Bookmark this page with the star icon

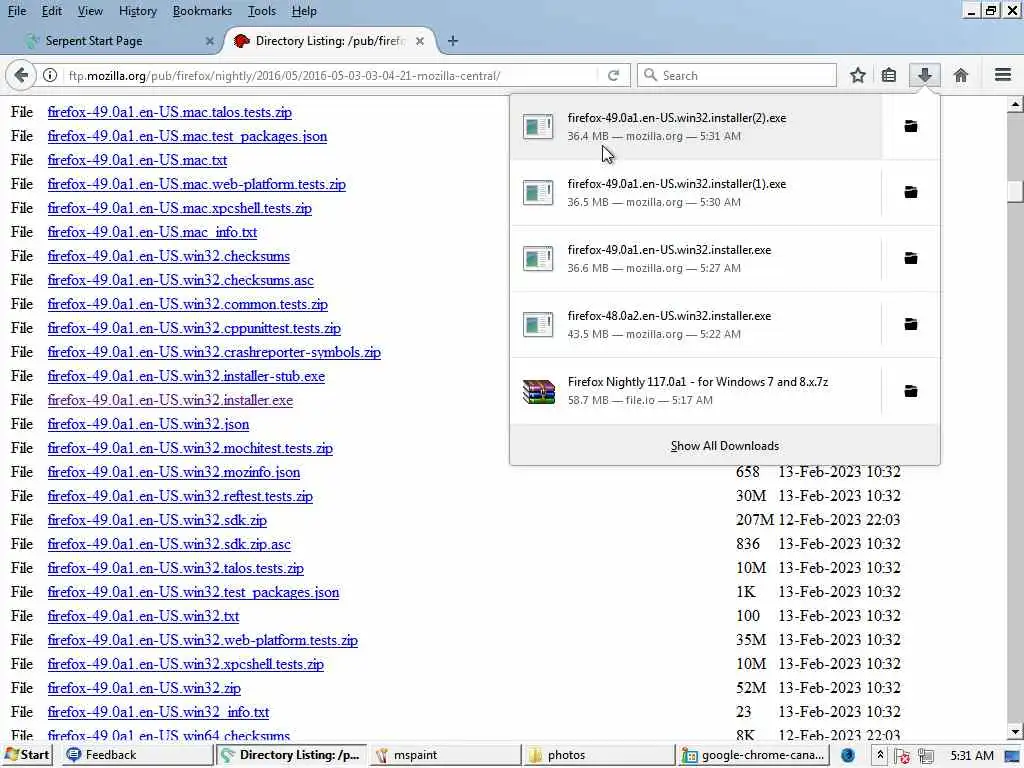click(857, 75)
